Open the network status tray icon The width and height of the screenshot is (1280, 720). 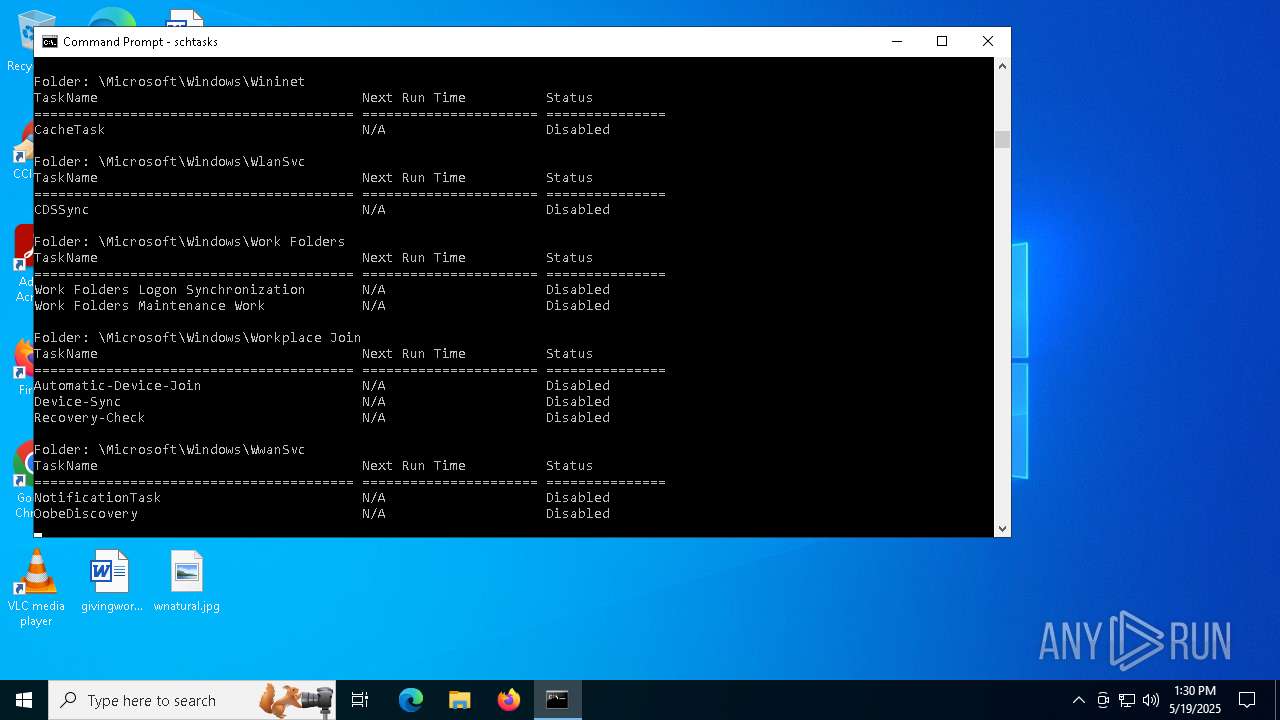1127,700
